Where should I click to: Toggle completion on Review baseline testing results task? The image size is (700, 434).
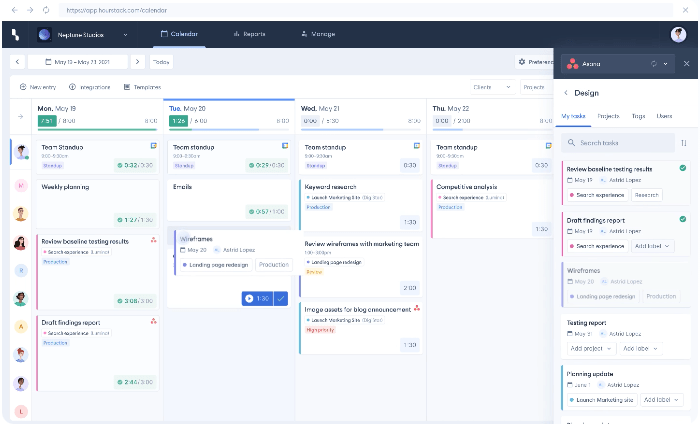coord(682,169)
